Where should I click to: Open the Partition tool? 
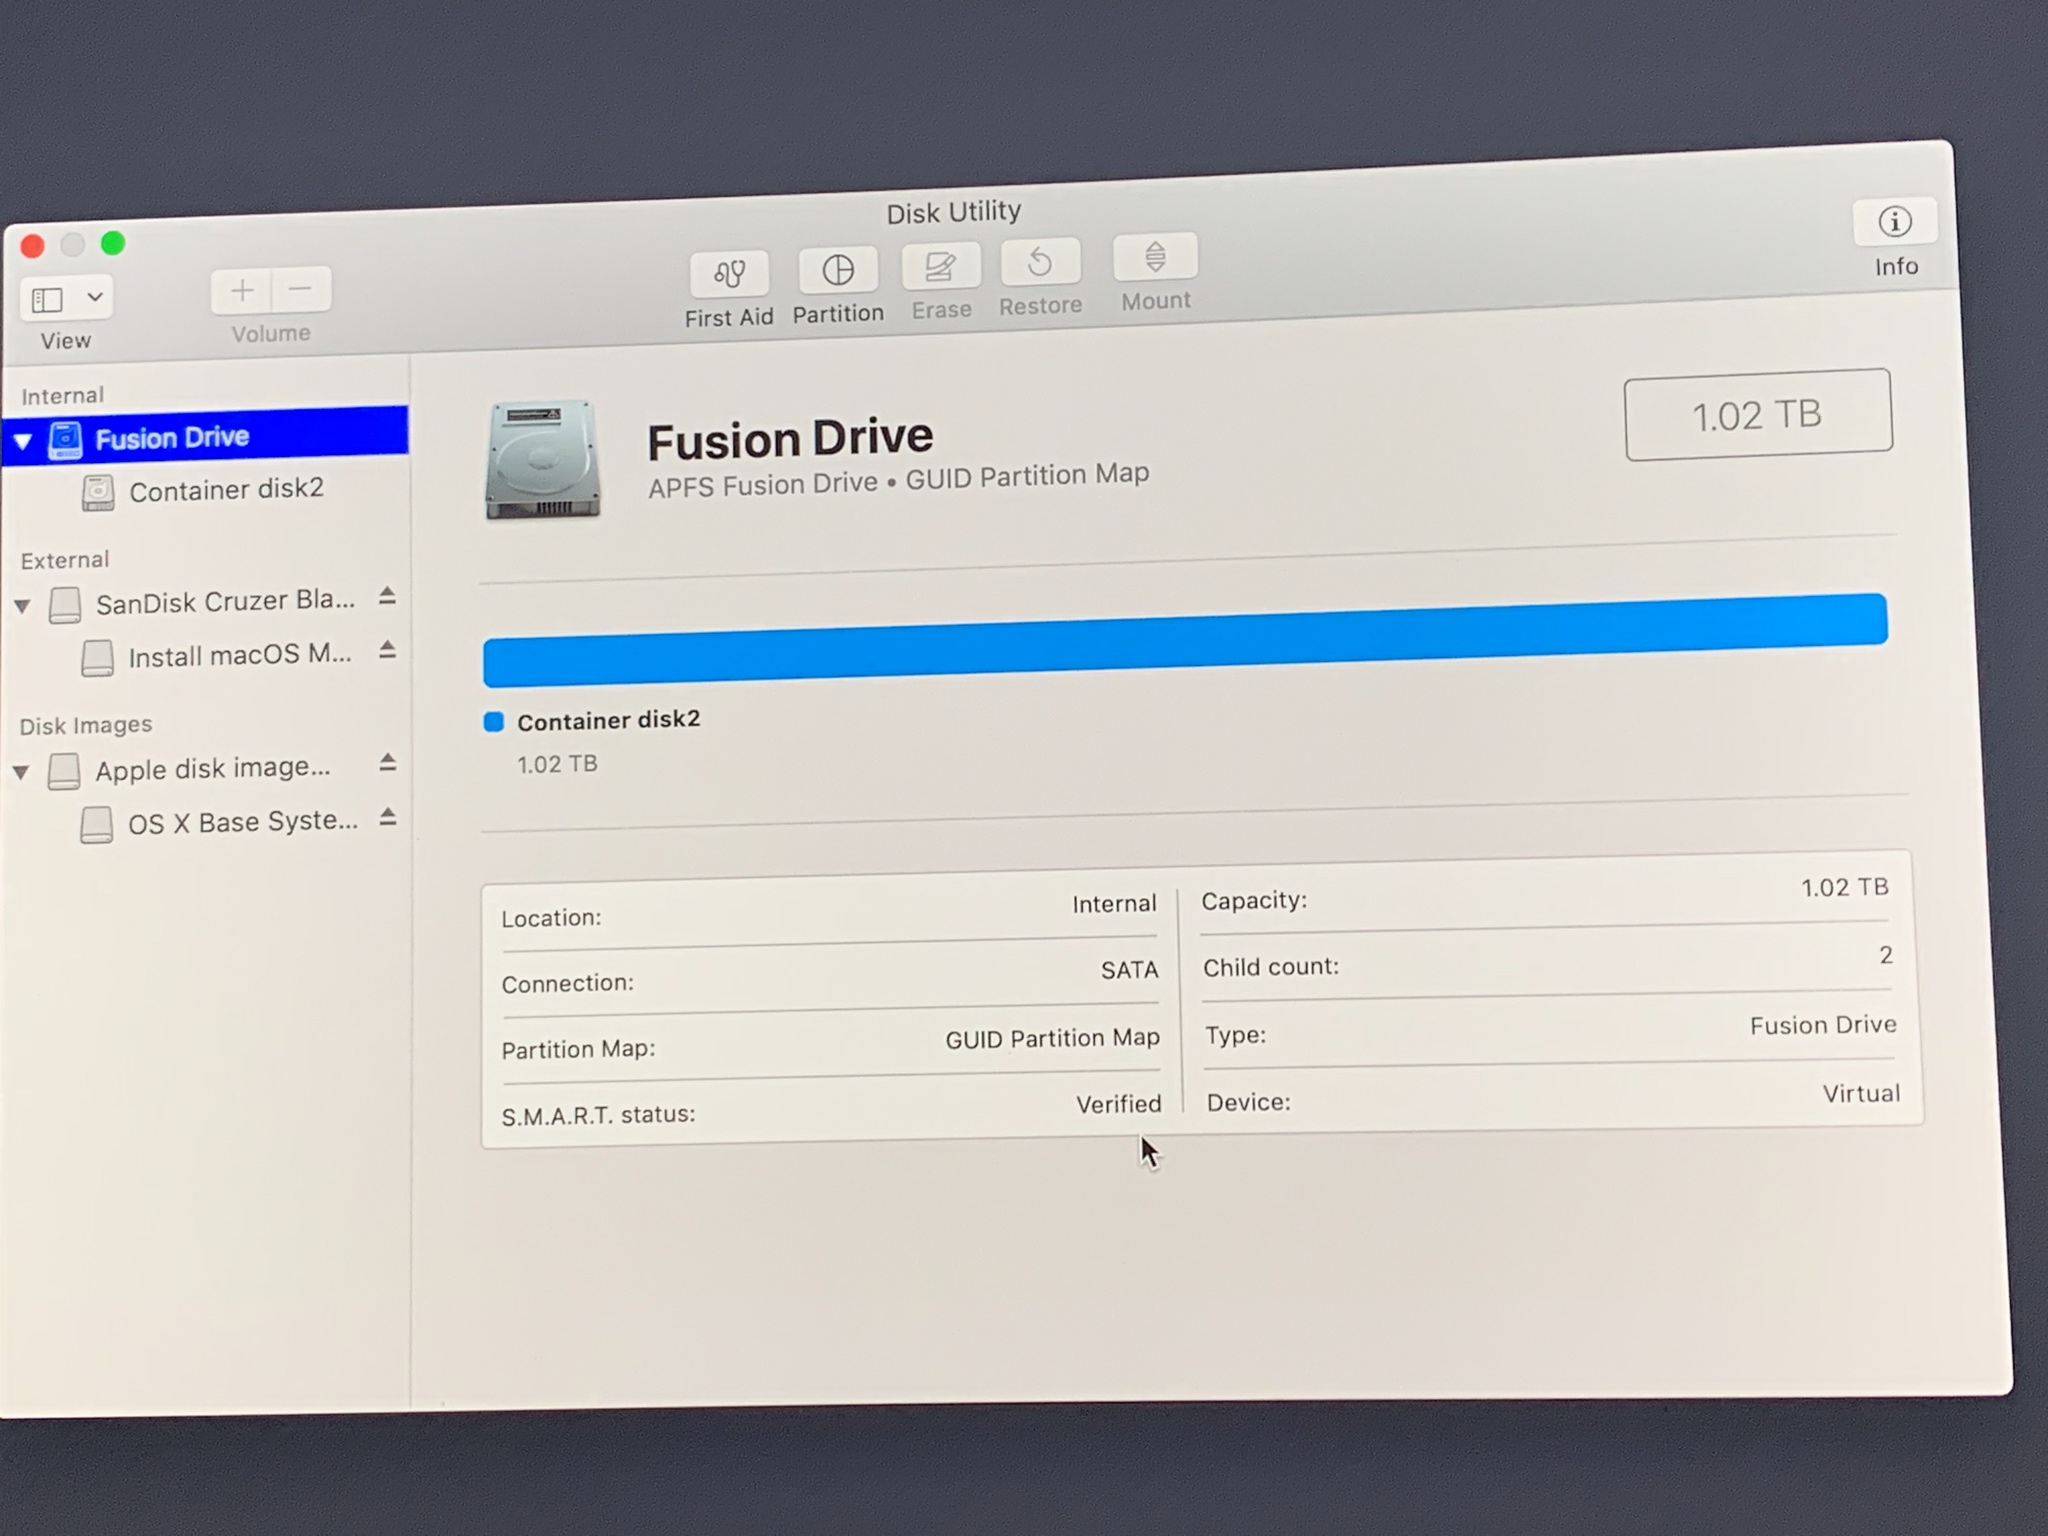coord(837,270)
